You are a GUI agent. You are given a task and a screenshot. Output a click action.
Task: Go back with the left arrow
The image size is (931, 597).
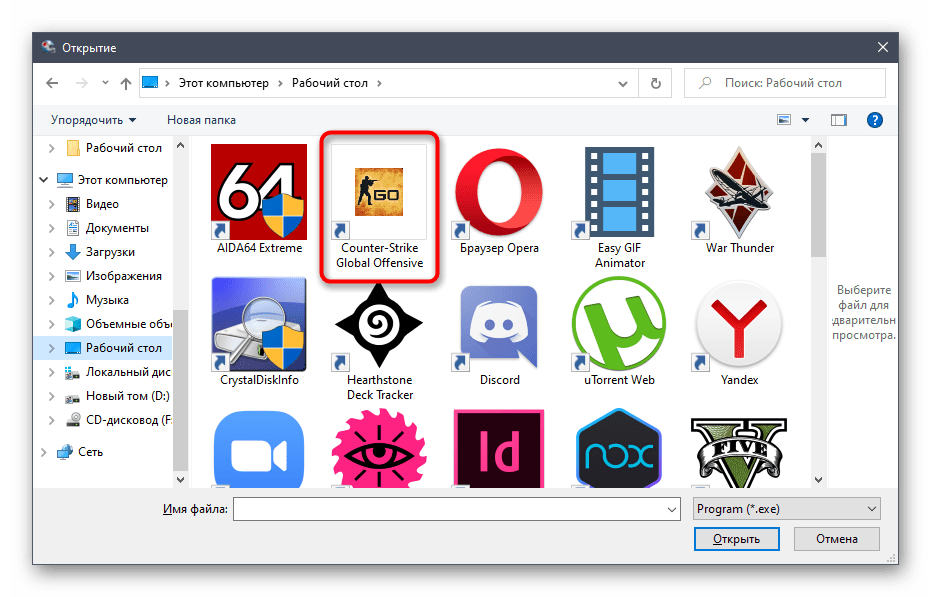[52, 83]
